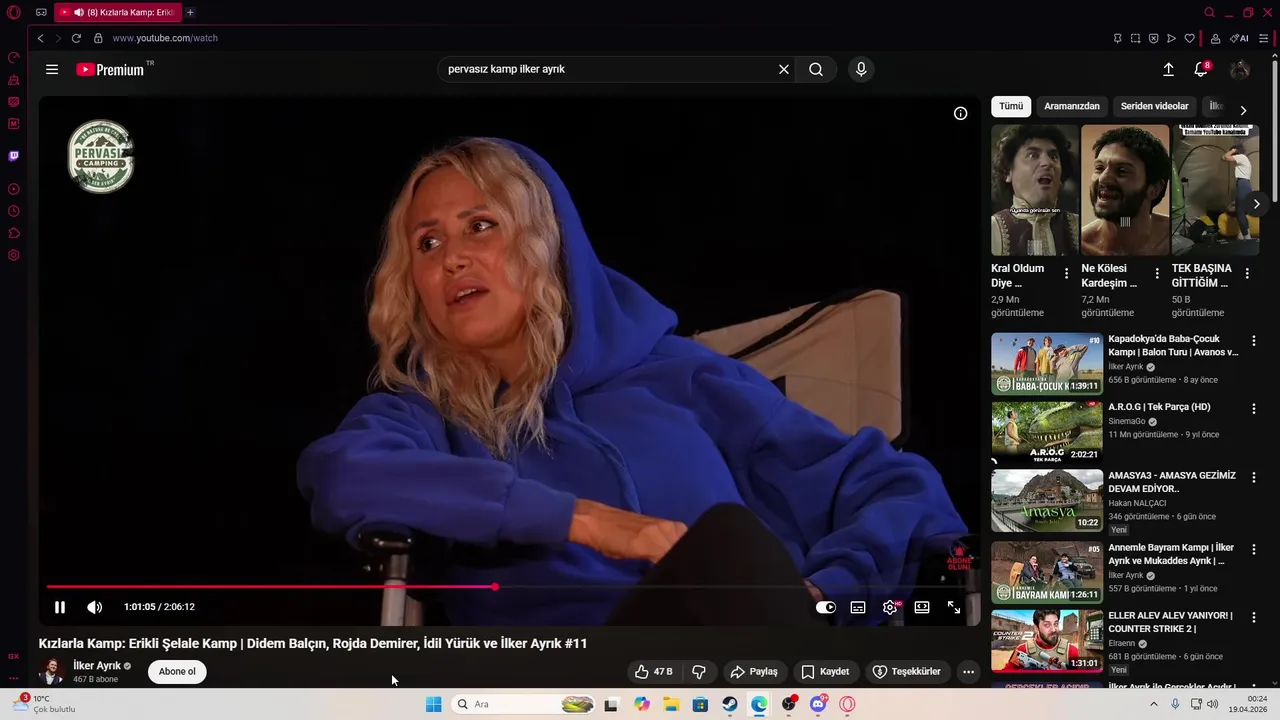Toggle the autoplay switch
1280x720 pixels.
pyautogui.click(x=826, y=607)
